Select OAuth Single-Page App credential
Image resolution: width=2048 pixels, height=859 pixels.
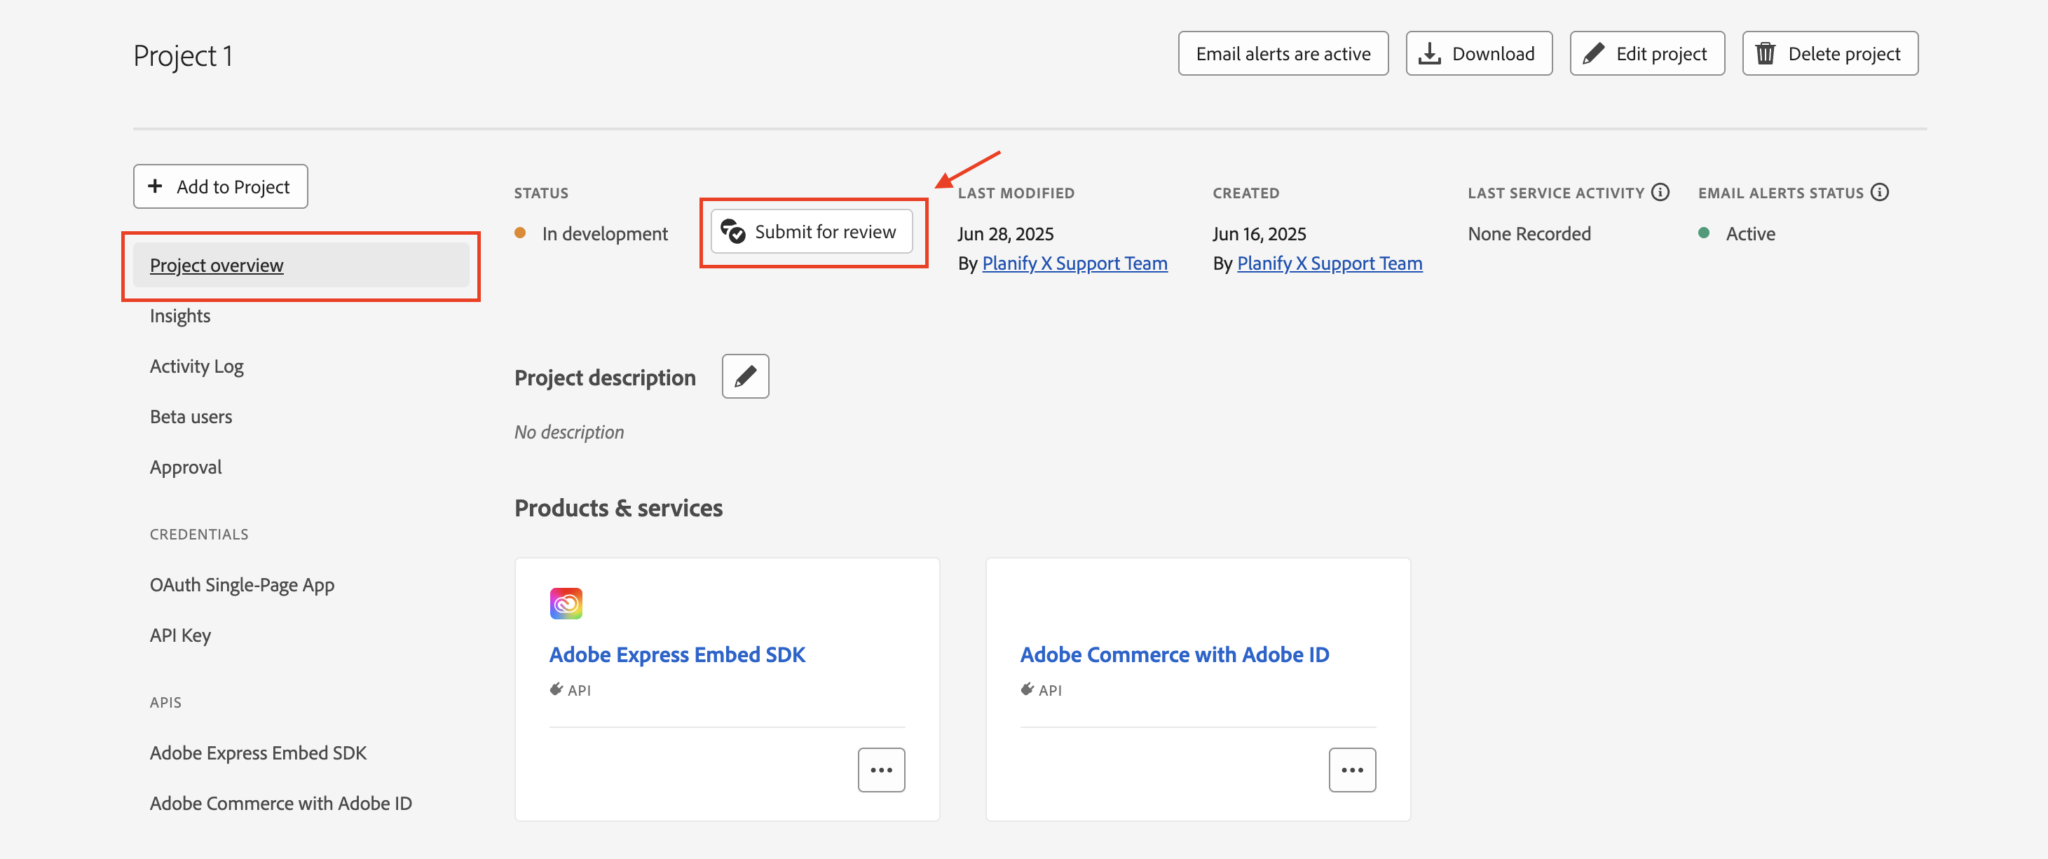pyautogui.click(x=242, y=585)
